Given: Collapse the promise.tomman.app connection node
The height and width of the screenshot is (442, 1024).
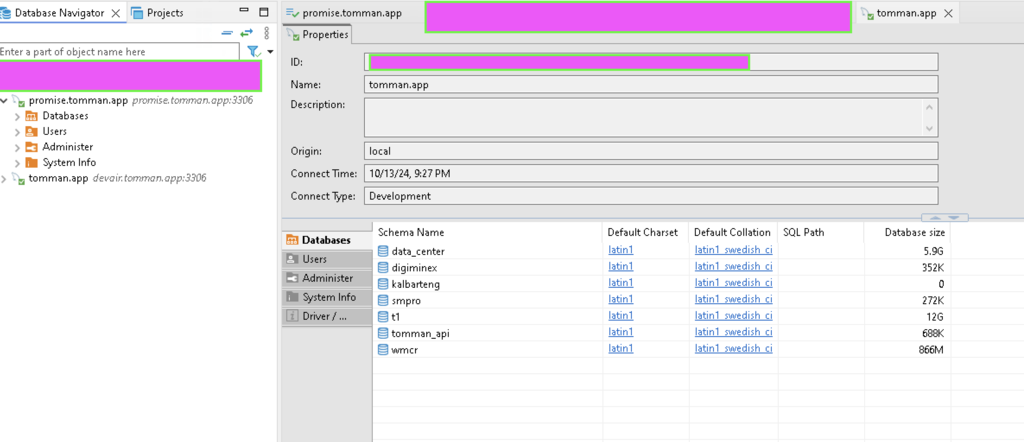Looking at the screenshot, I should point(6,101).
